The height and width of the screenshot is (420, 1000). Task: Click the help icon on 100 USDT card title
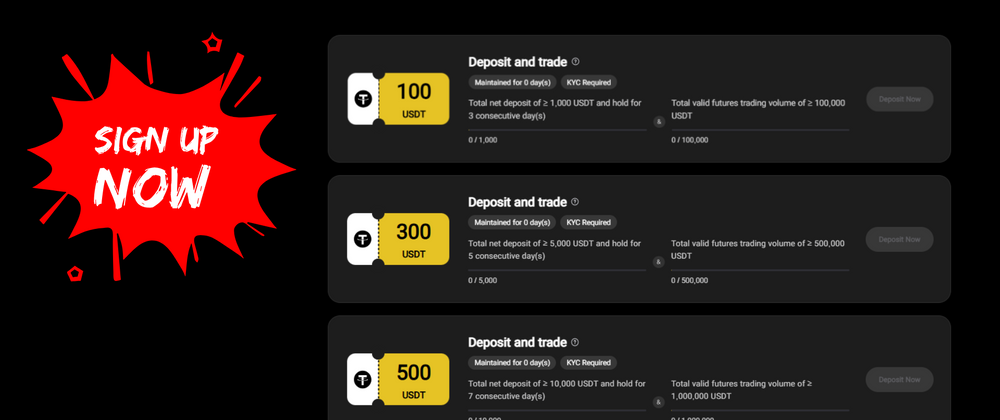pos(575,62)
